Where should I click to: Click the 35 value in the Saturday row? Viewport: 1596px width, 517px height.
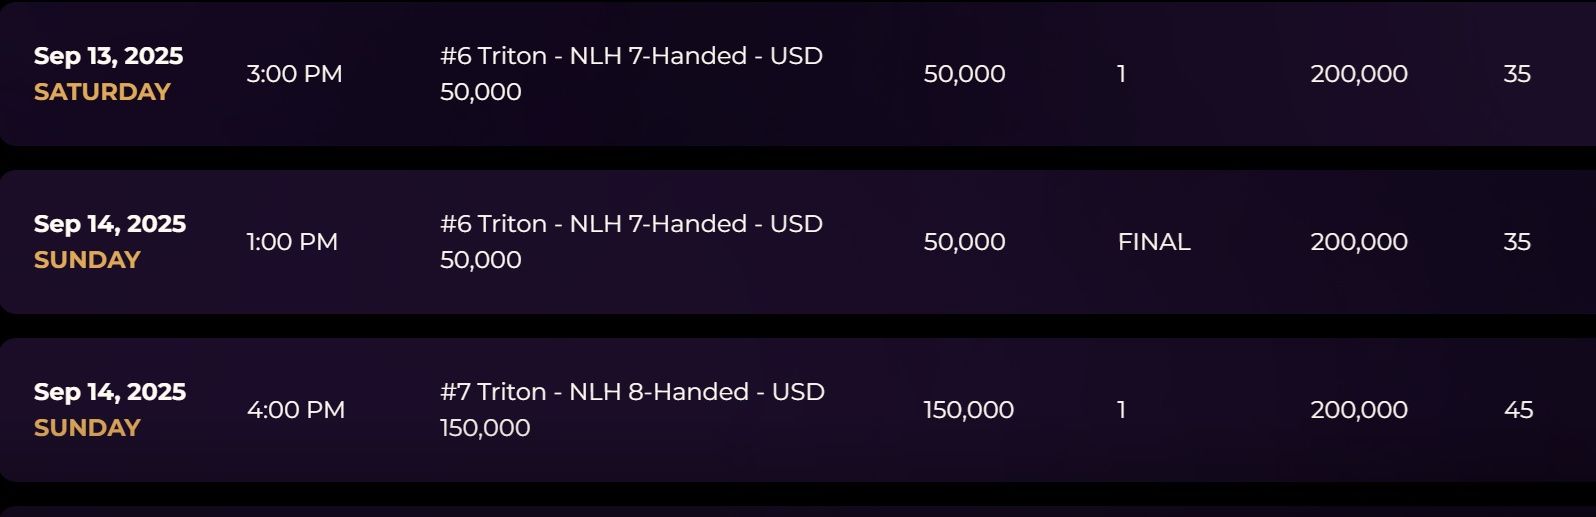[x=1517, y=74]
